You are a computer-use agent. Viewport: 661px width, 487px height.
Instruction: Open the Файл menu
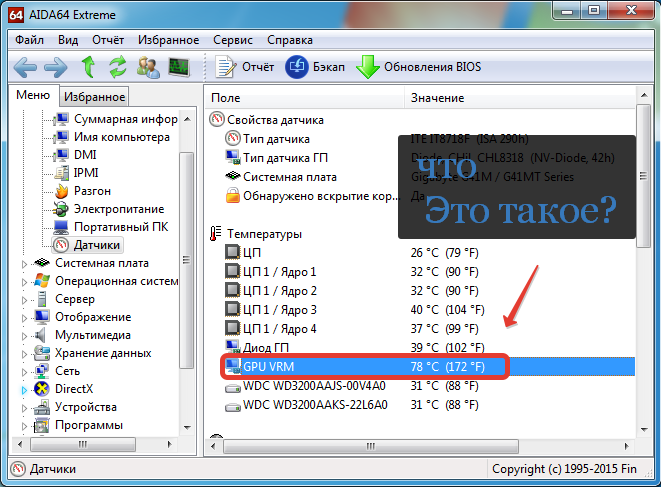[30, 40]
